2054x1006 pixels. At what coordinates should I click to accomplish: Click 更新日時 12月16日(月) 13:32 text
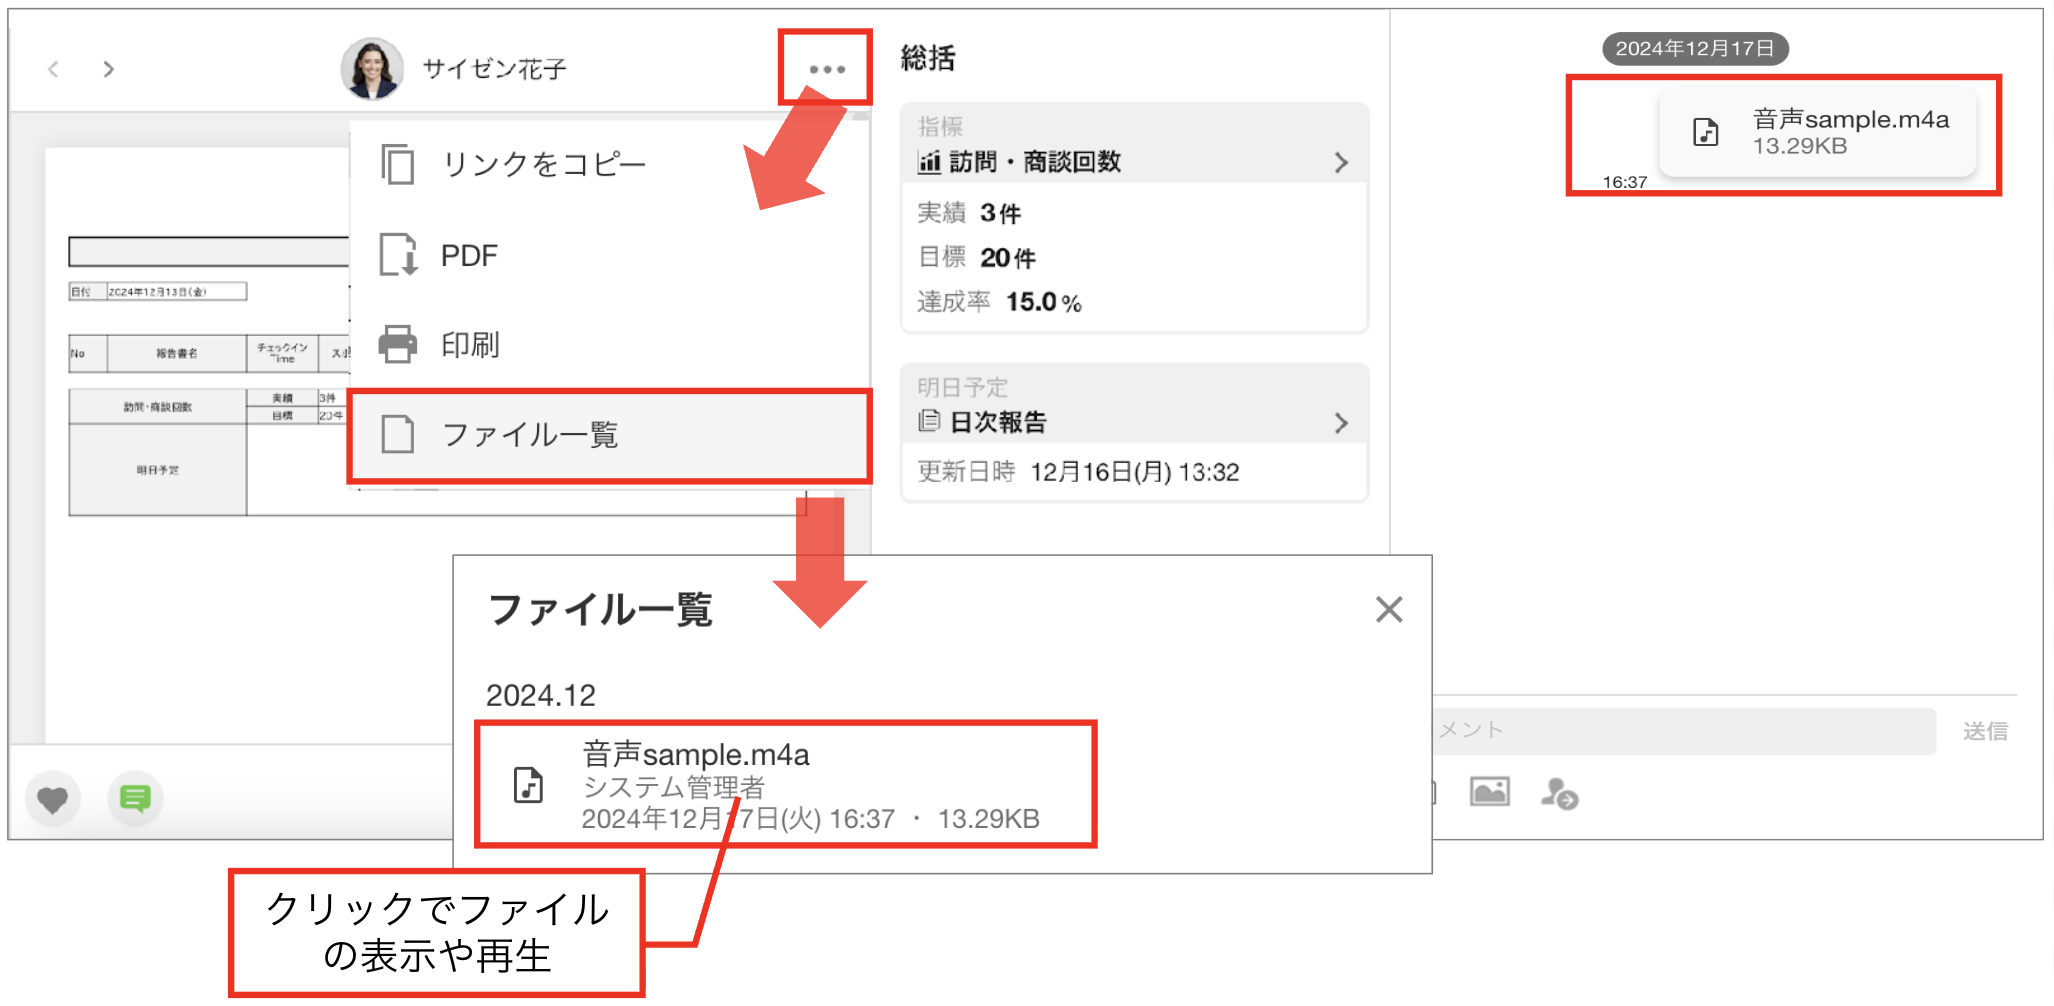click(x=1078, y=472)
